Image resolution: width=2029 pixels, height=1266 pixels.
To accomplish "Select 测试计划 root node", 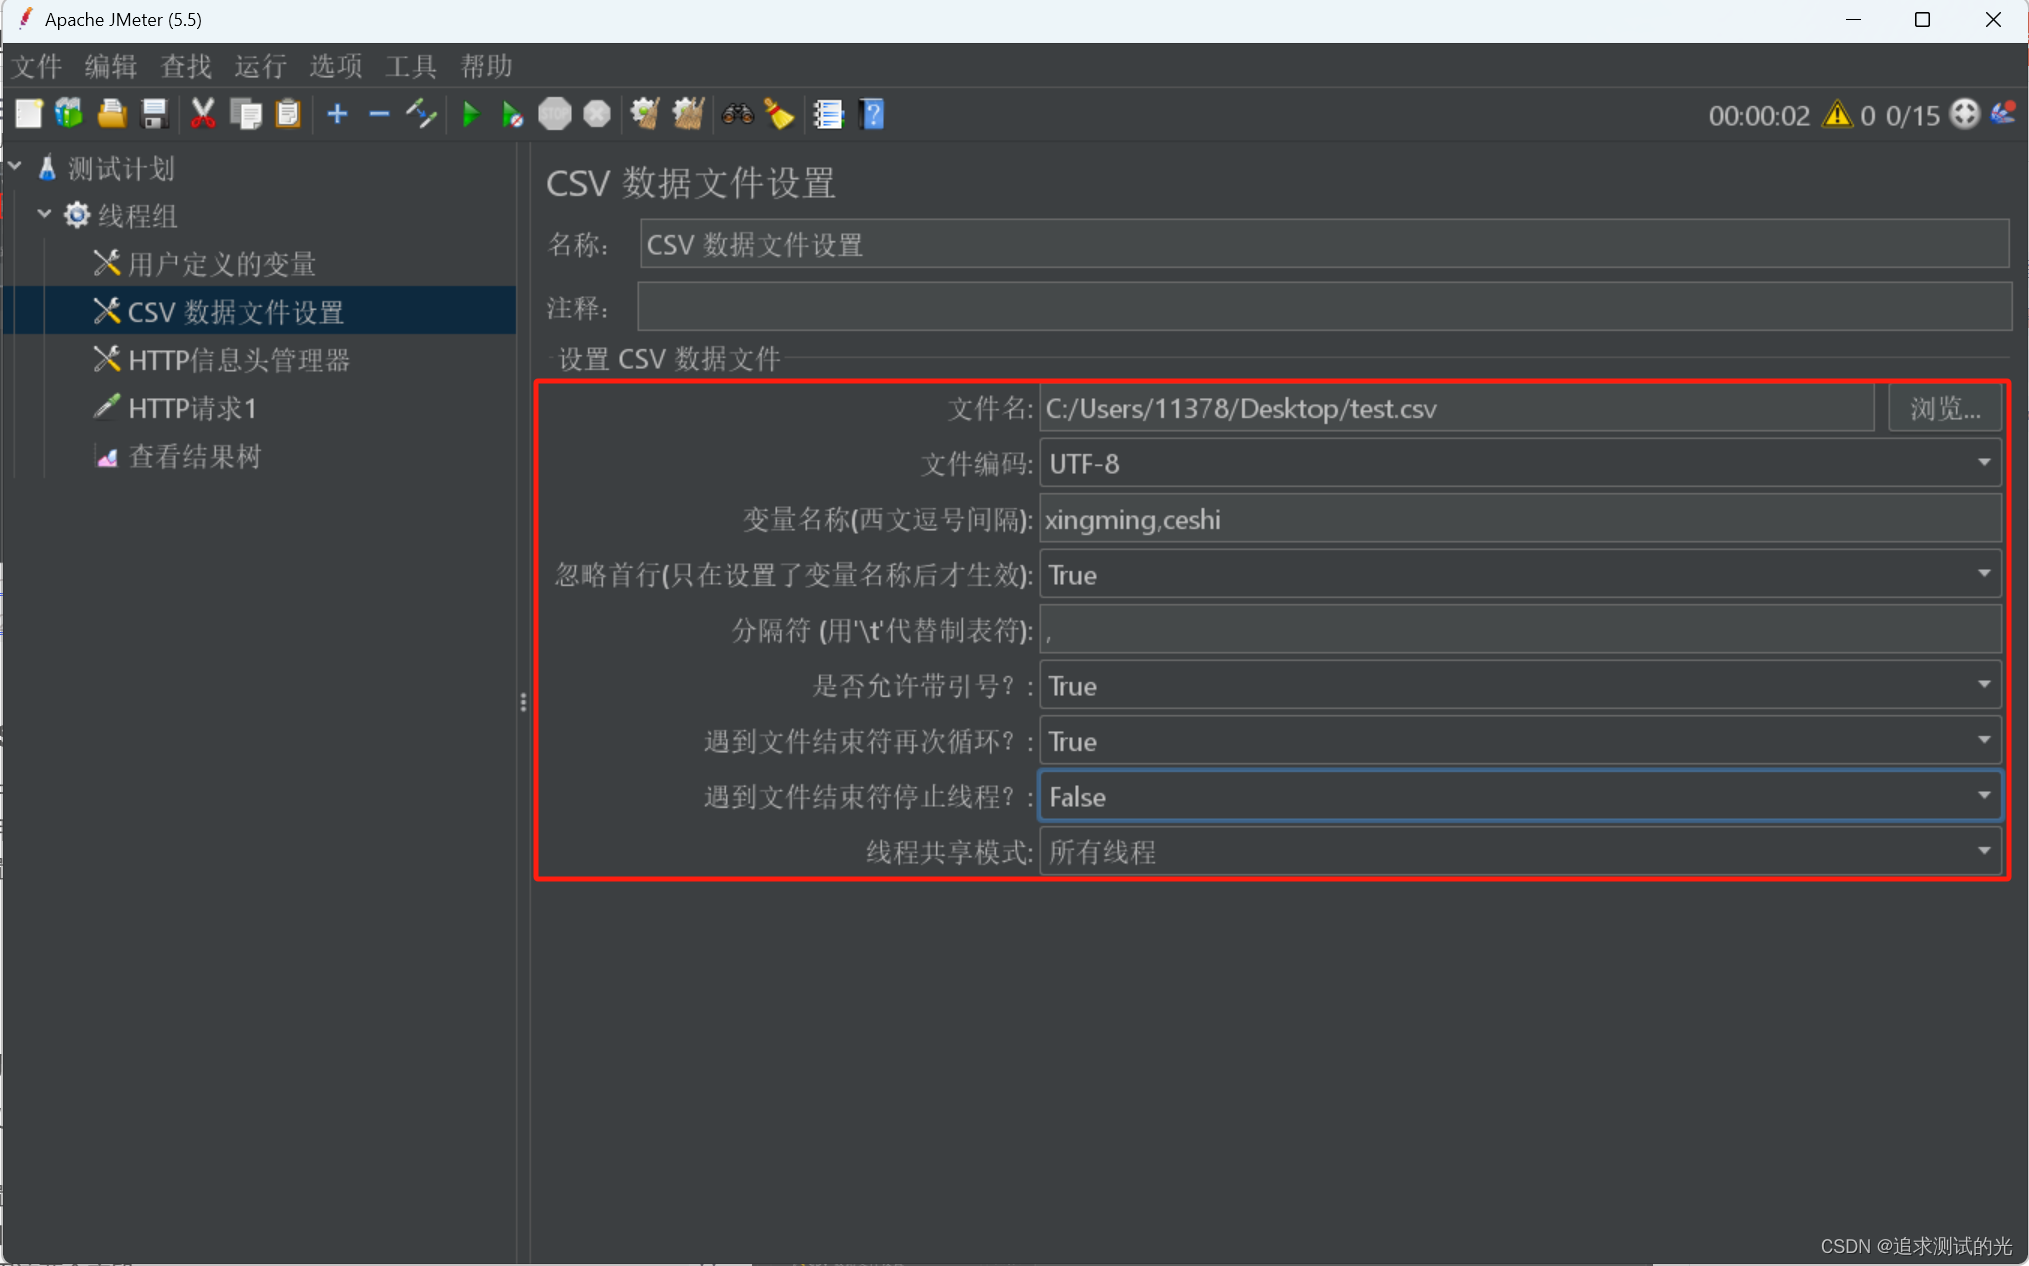I will pyautogui.click(x=121, y=168).
